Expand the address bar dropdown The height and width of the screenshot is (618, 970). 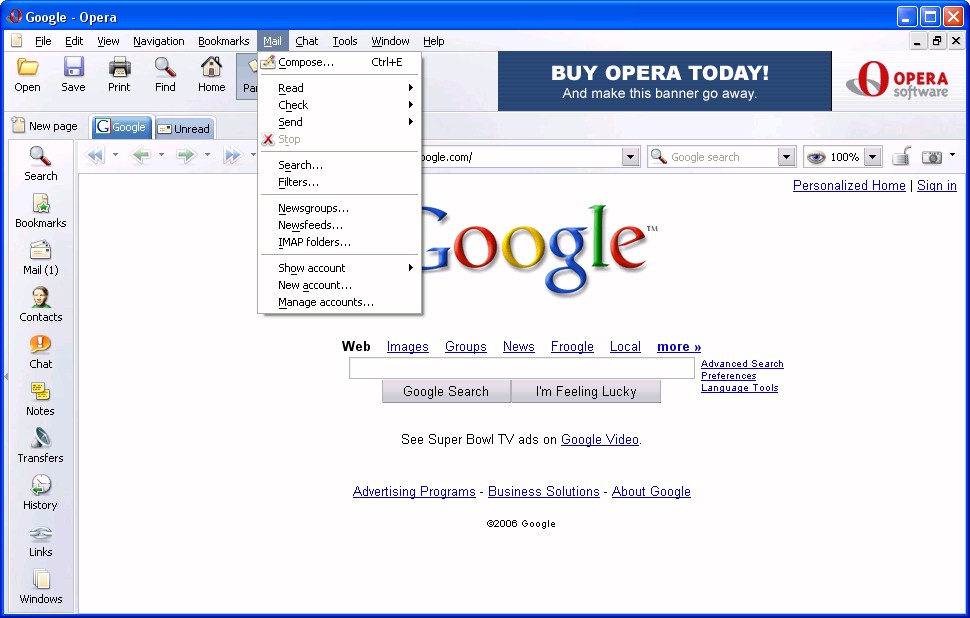(x=630, y=157)
